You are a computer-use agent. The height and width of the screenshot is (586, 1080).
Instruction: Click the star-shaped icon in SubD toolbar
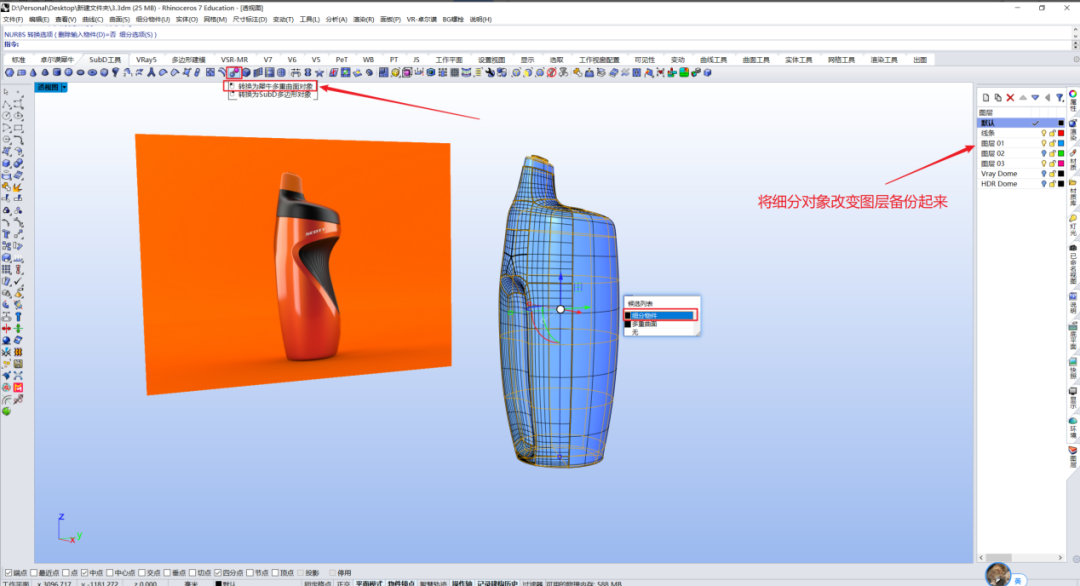(319, 72)
